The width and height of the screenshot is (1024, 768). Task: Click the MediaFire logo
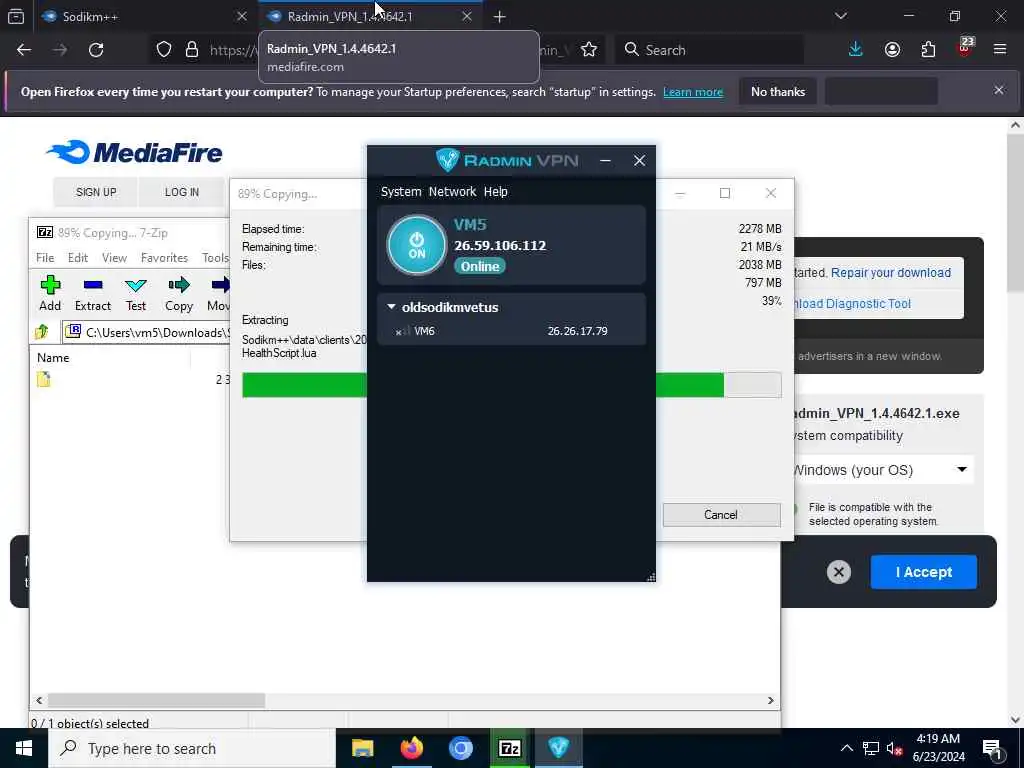[135, 152]
